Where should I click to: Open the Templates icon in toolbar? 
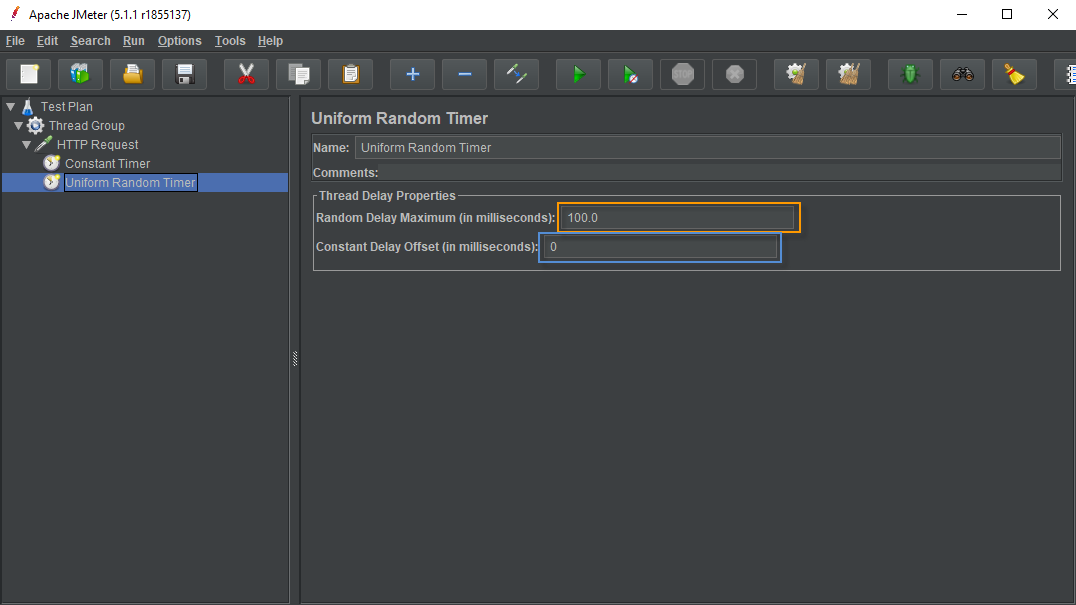(80, 74)
